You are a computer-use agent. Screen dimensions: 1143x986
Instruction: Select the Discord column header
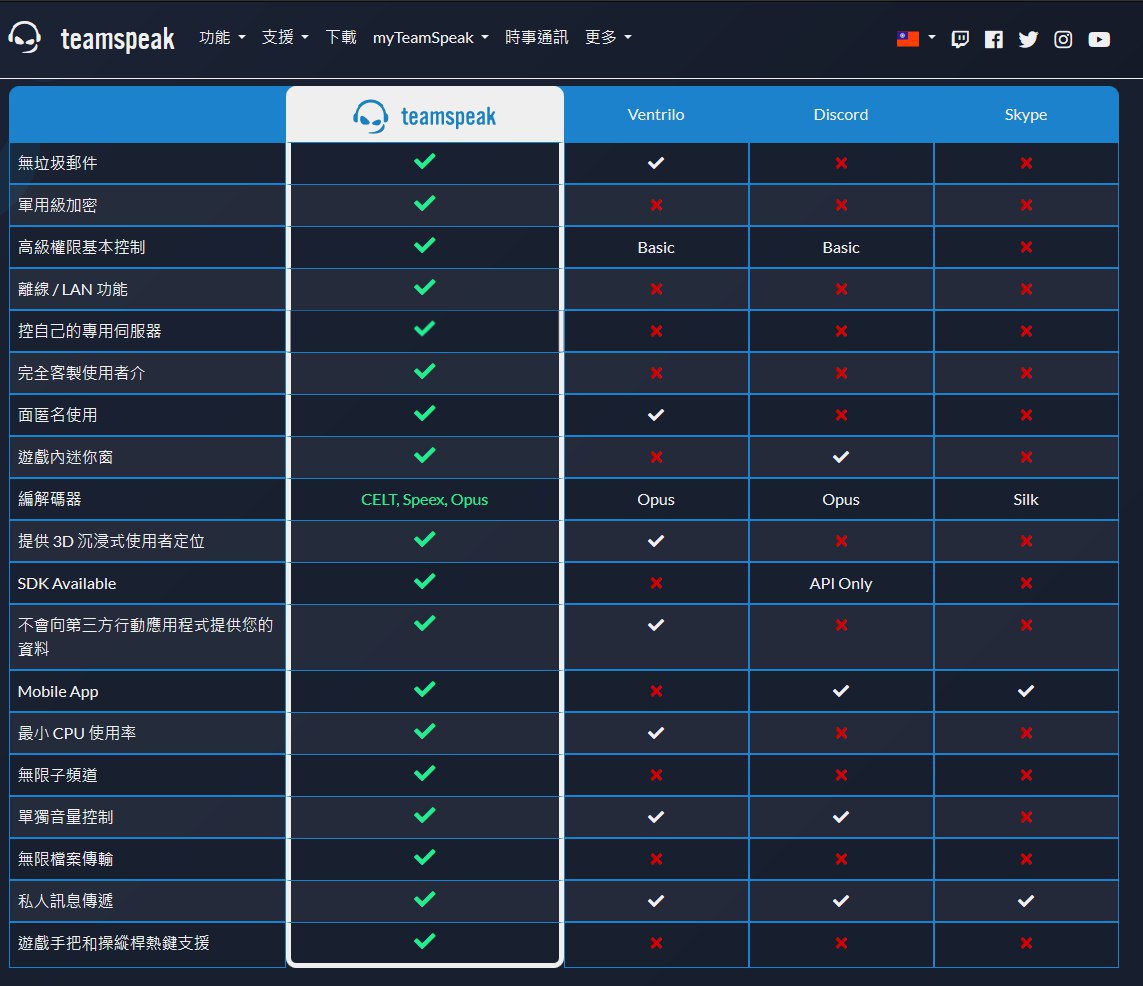(x=841, y=114)
